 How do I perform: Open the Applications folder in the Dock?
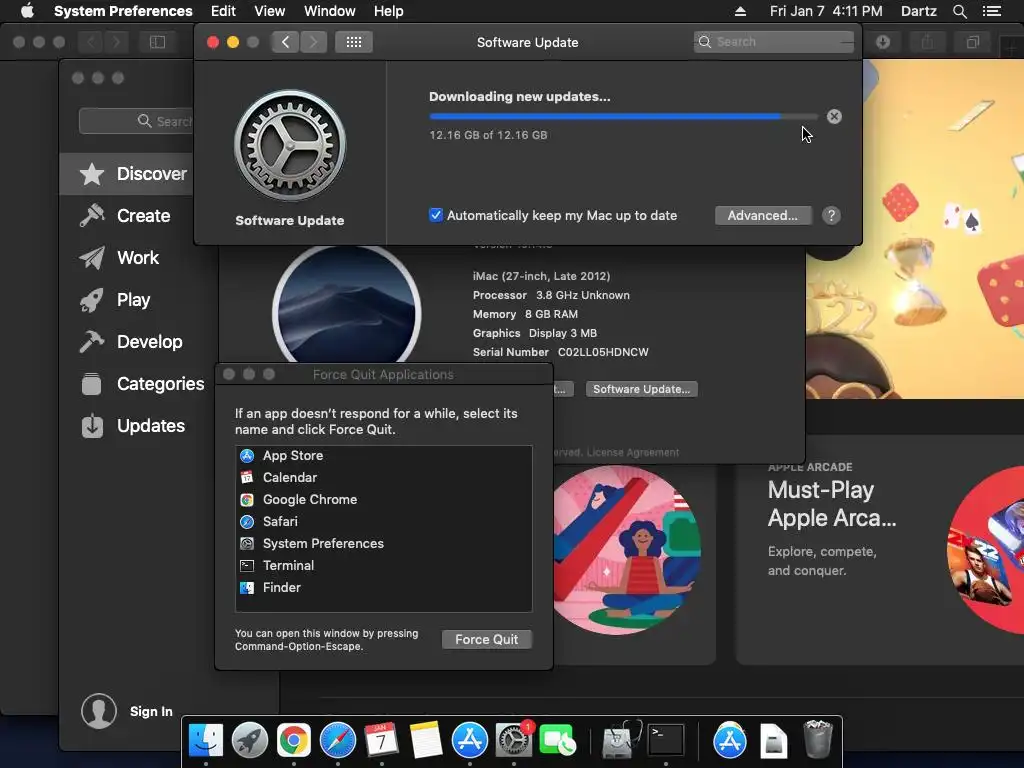729,741
